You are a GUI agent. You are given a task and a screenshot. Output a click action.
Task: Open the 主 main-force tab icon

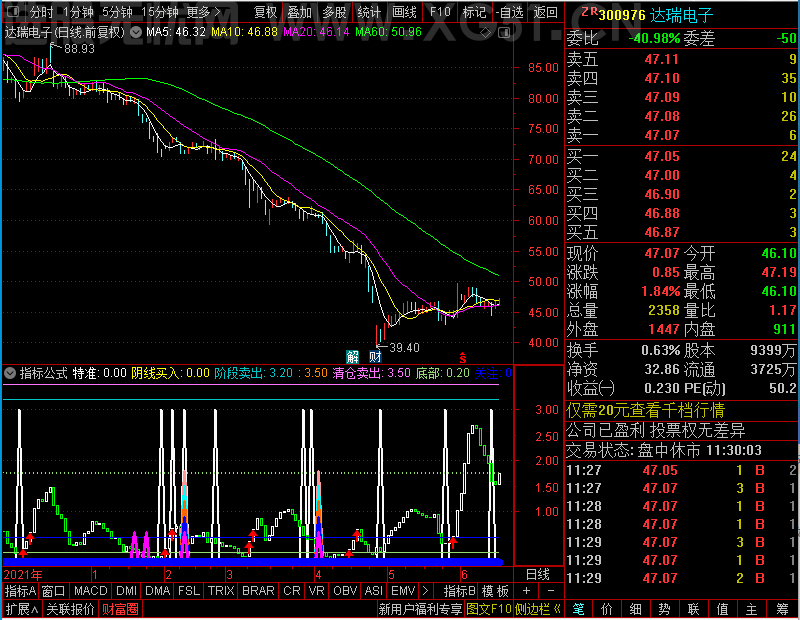(x=752, y=609)
